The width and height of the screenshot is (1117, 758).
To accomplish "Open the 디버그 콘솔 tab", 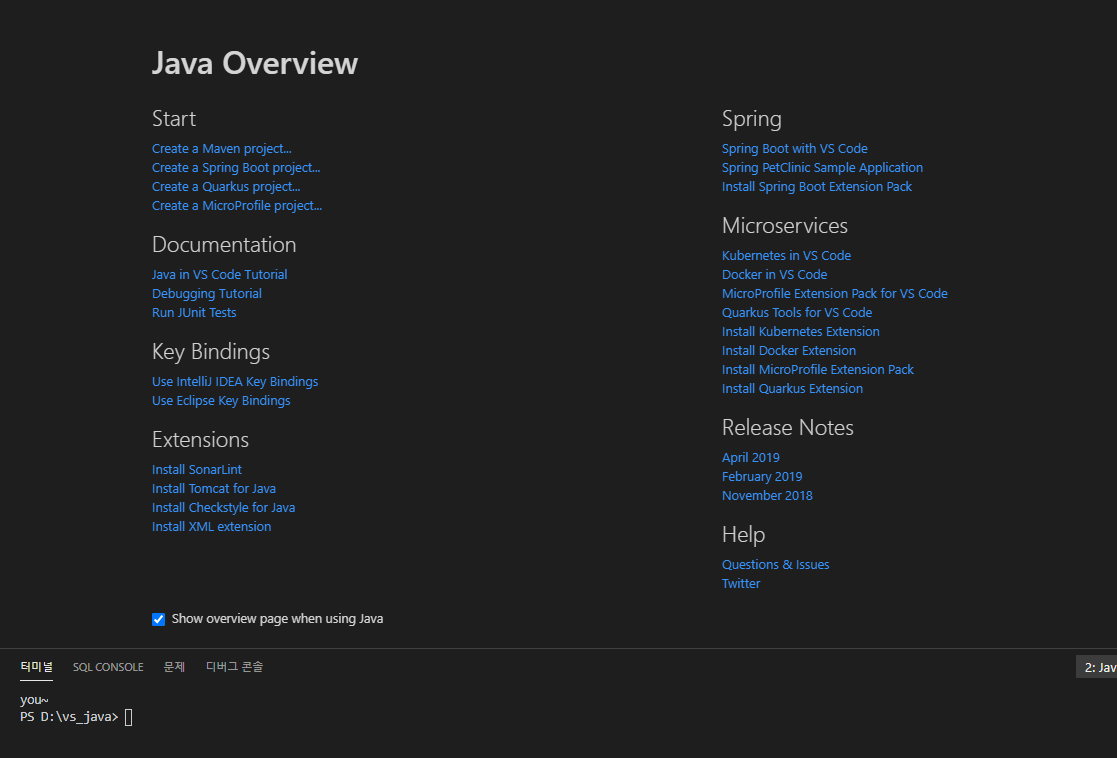I will tap(234, 667).
